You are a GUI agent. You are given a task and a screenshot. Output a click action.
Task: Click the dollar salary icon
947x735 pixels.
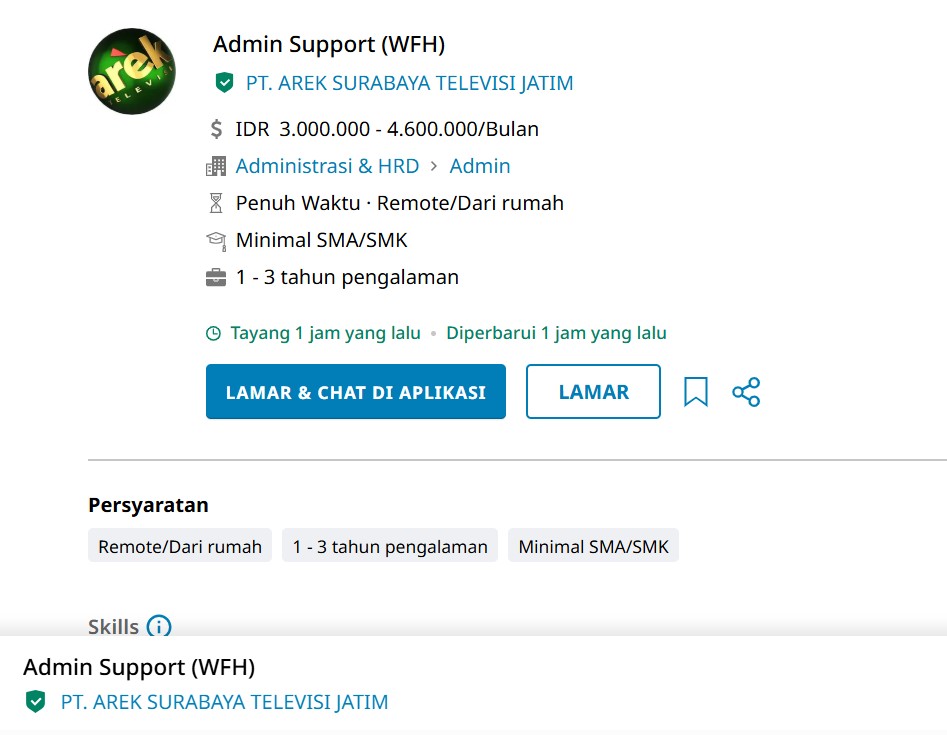point(216,129)
